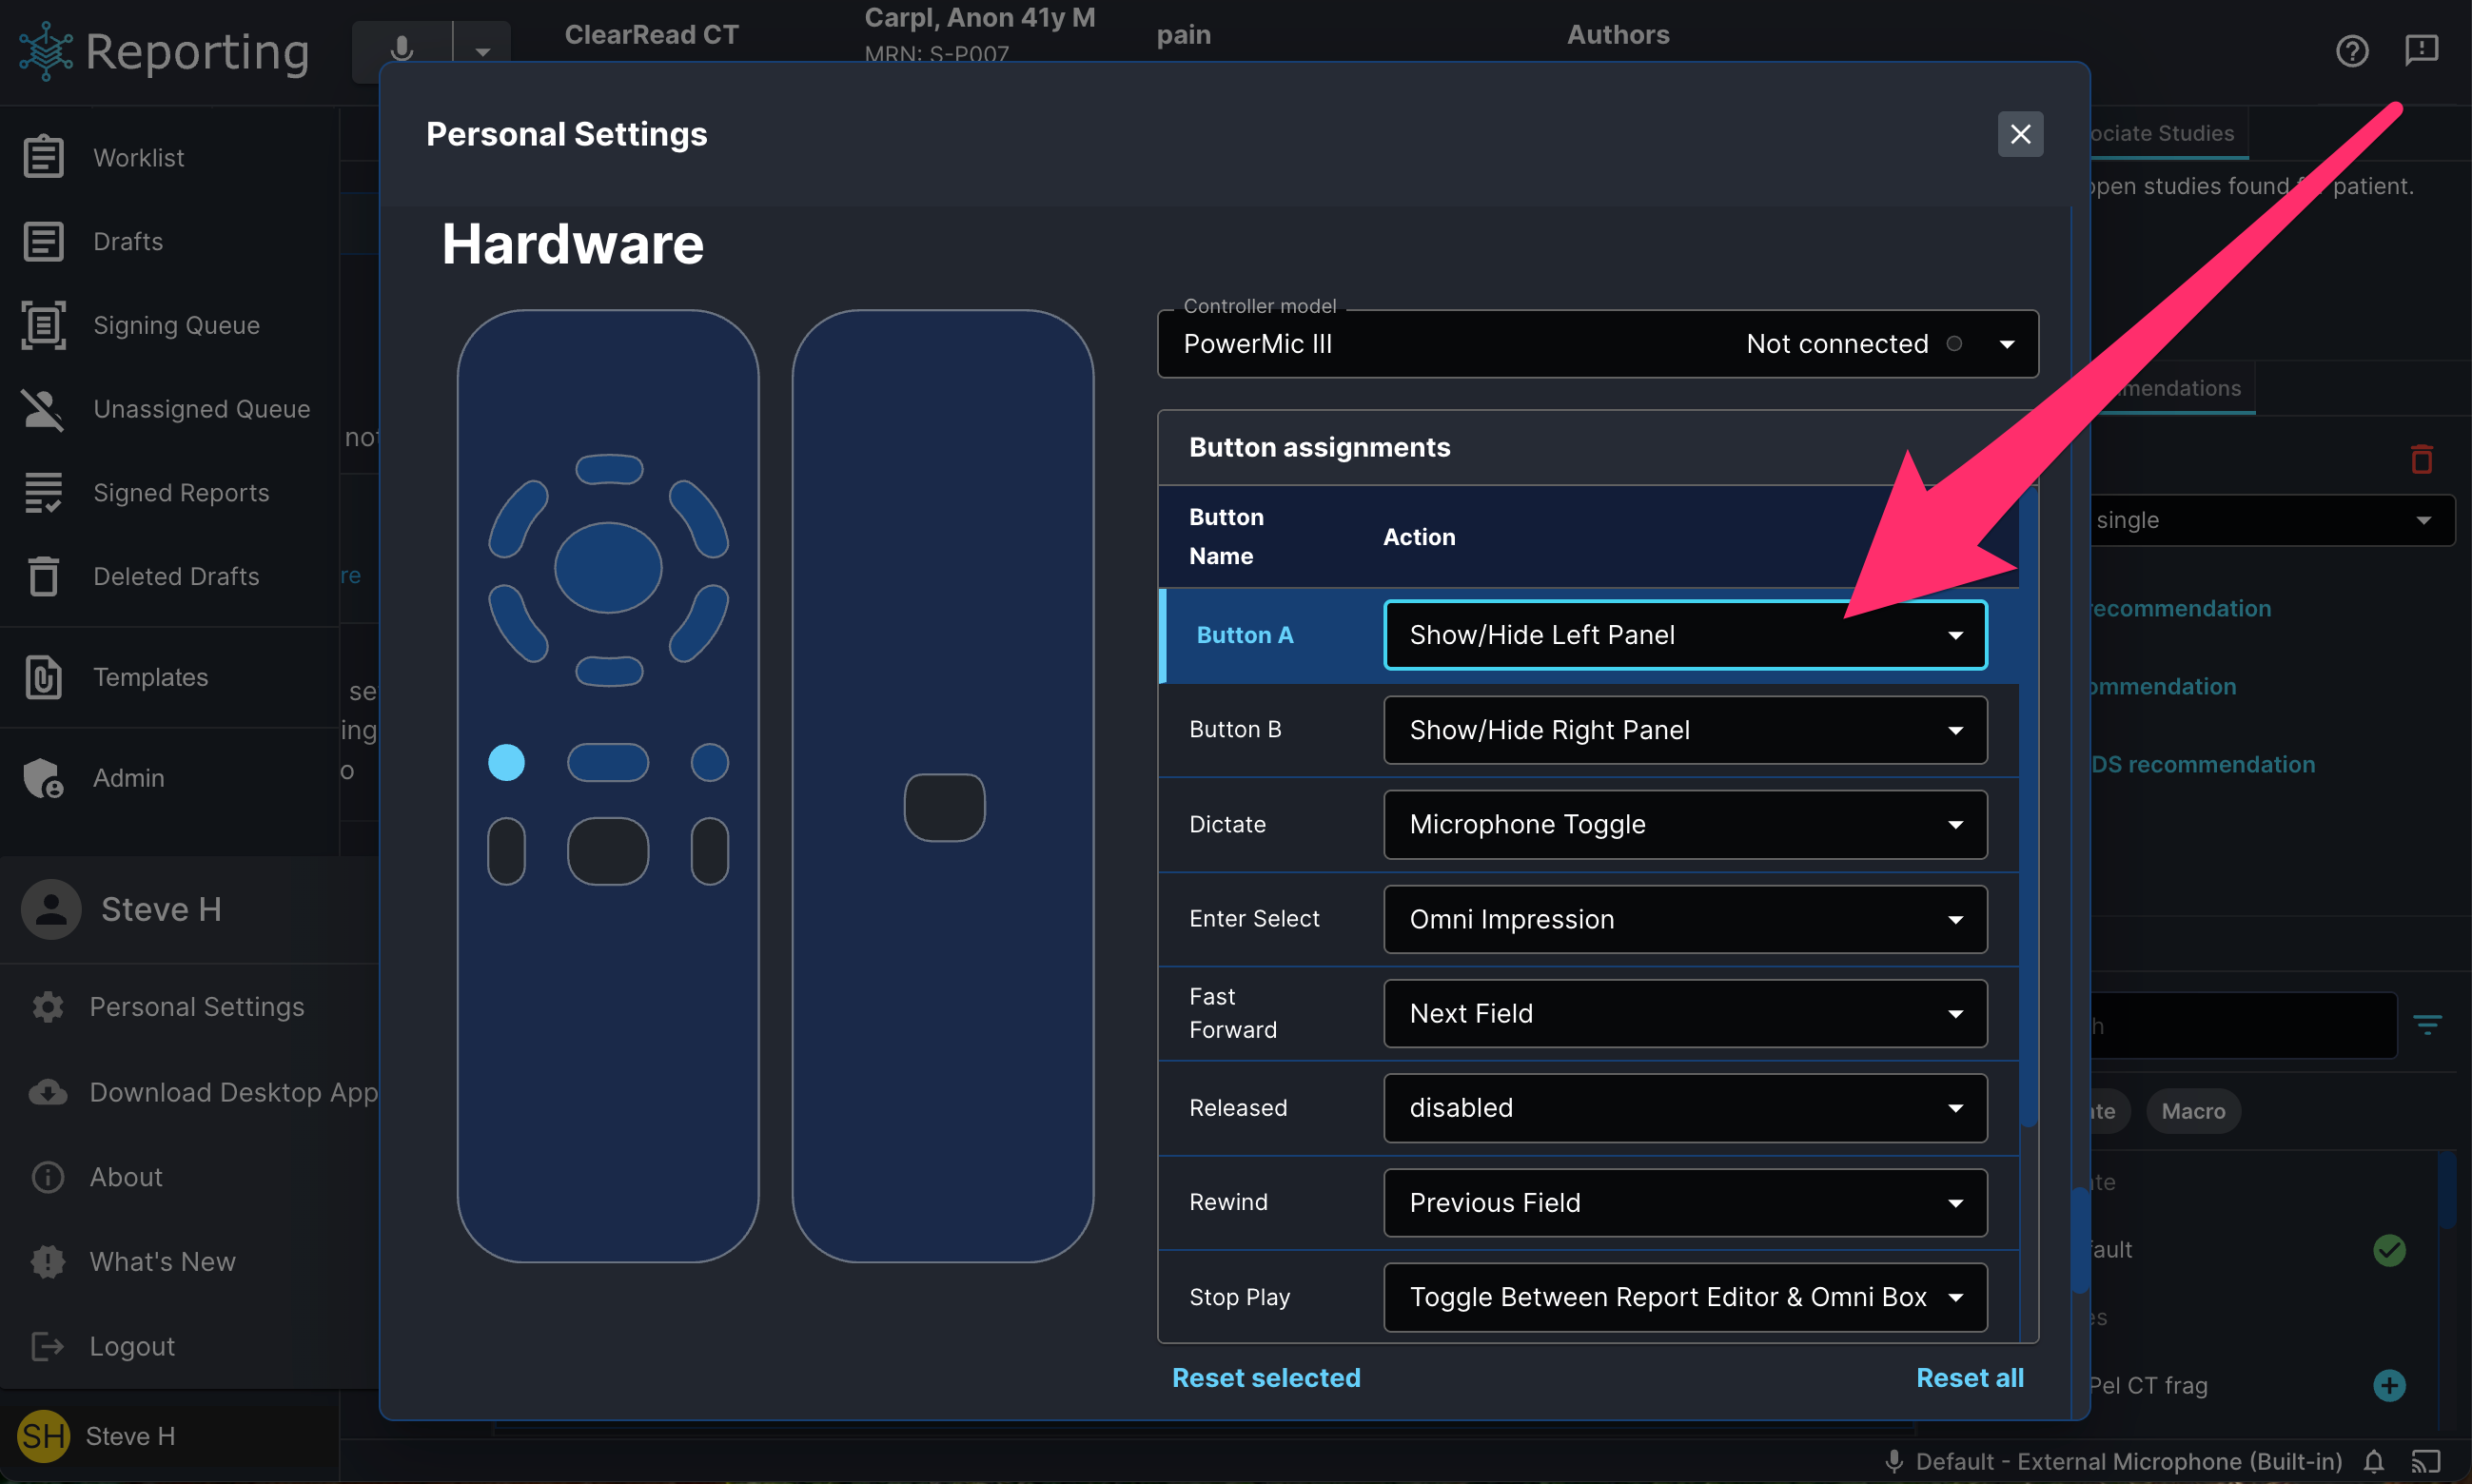
Task: Click Download Desktop App cloud icon
Action: coord(48,1092)
